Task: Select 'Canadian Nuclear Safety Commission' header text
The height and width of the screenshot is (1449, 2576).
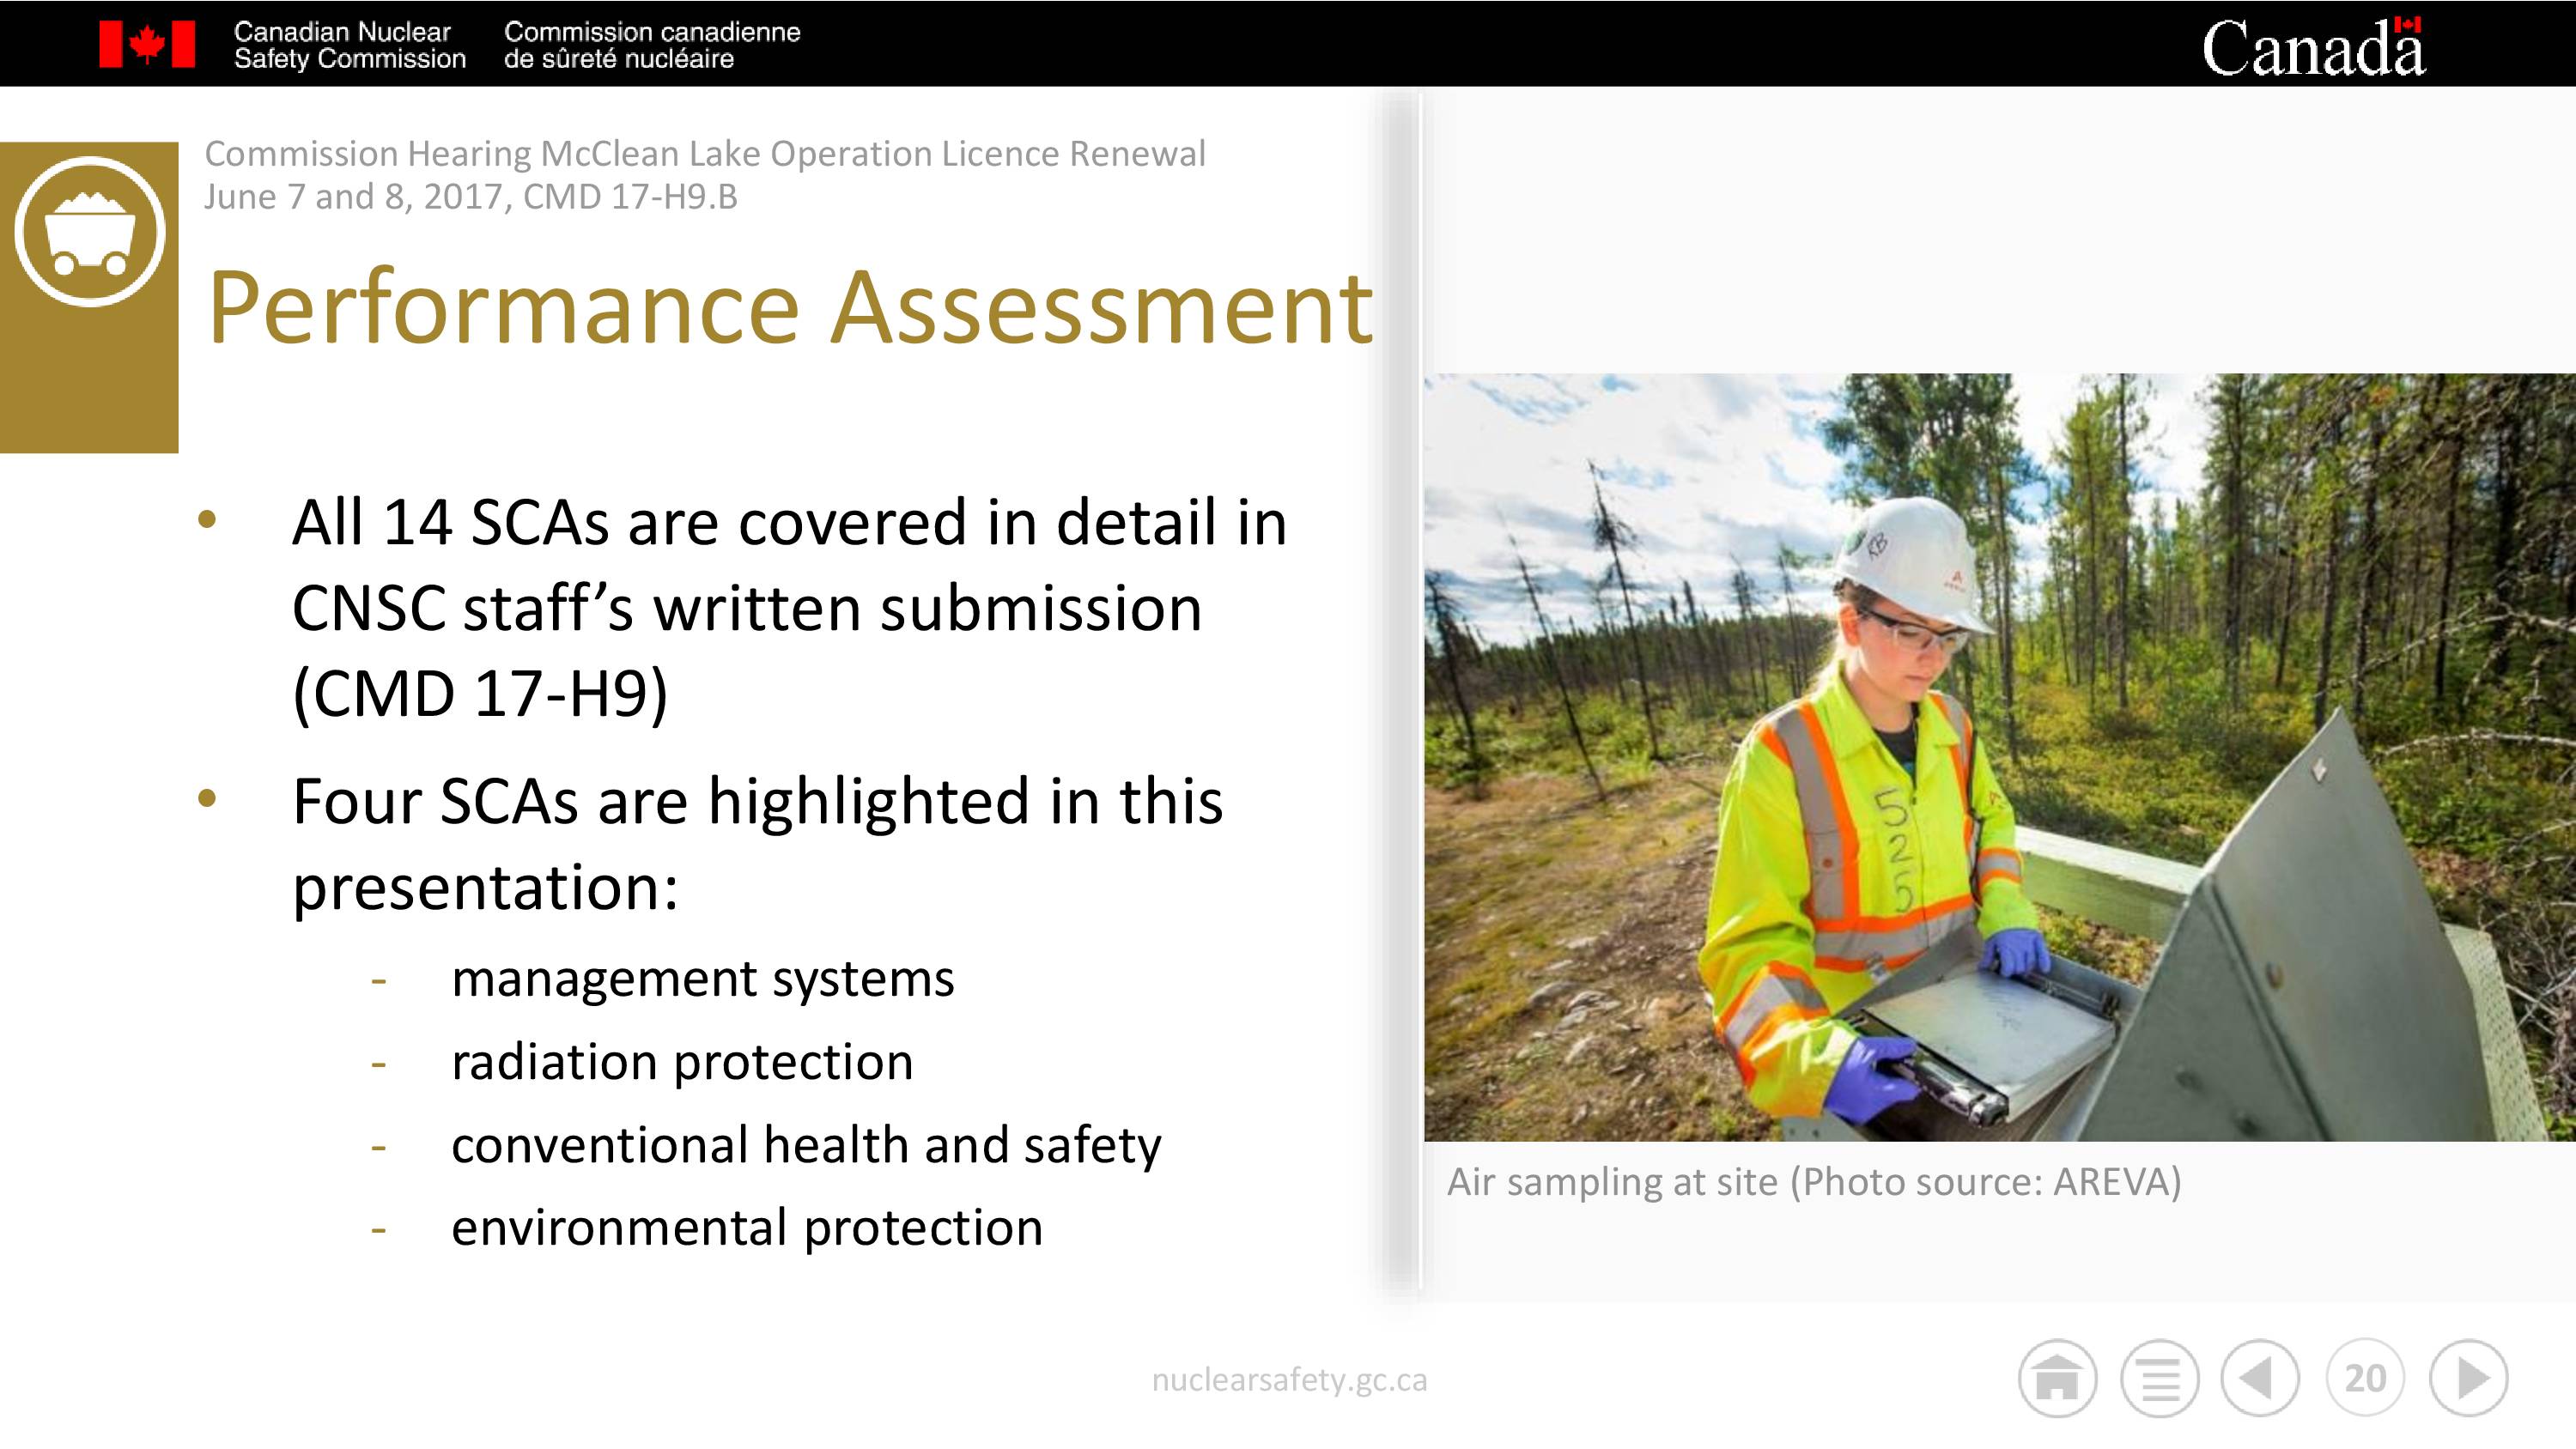Action: 350,45
